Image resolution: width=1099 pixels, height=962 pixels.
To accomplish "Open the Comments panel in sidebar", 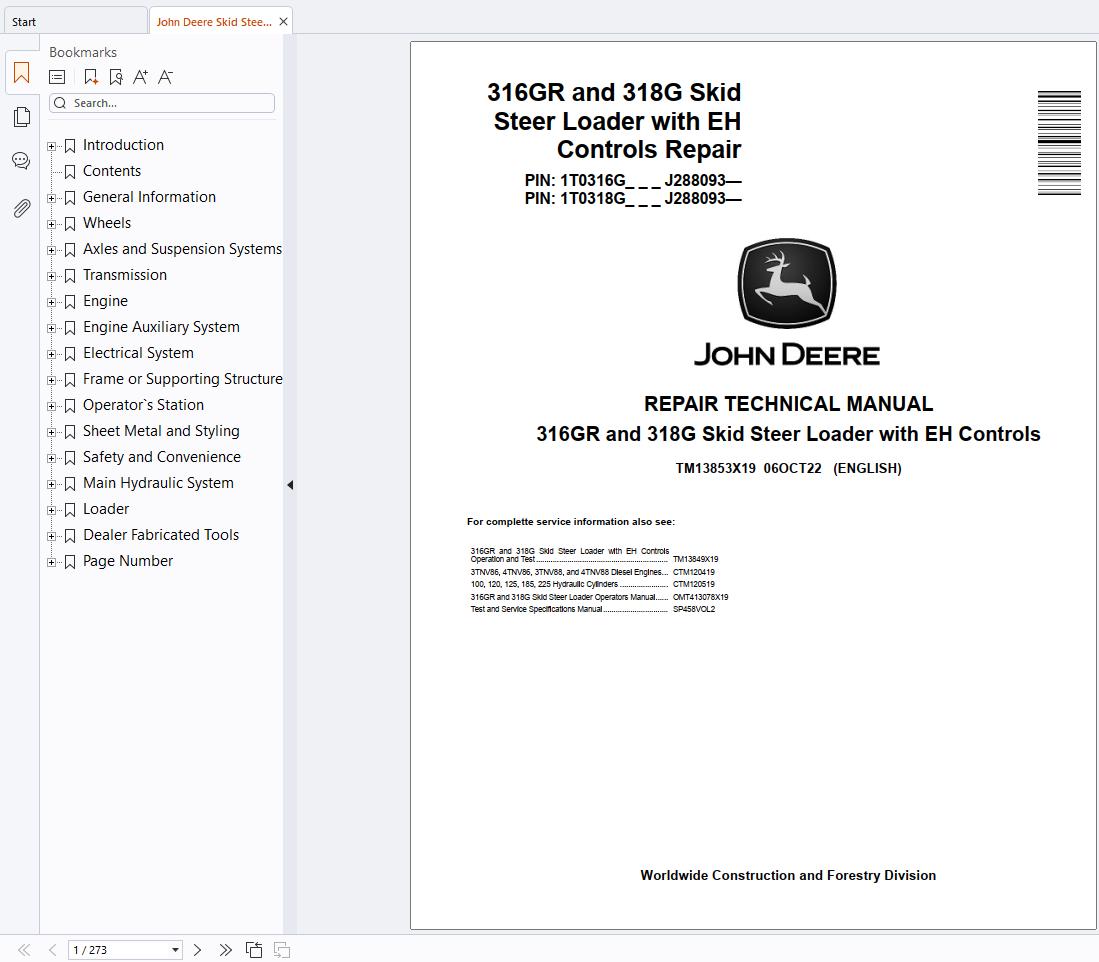I will (21, 161).
